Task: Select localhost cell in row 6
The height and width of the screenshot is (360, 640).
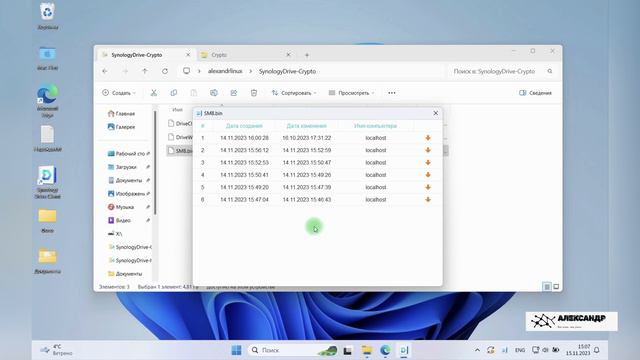Action: (376, 200)
